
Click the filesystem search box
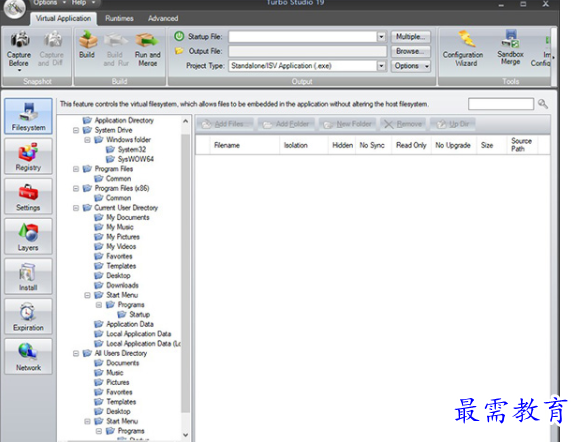(501, 104)
